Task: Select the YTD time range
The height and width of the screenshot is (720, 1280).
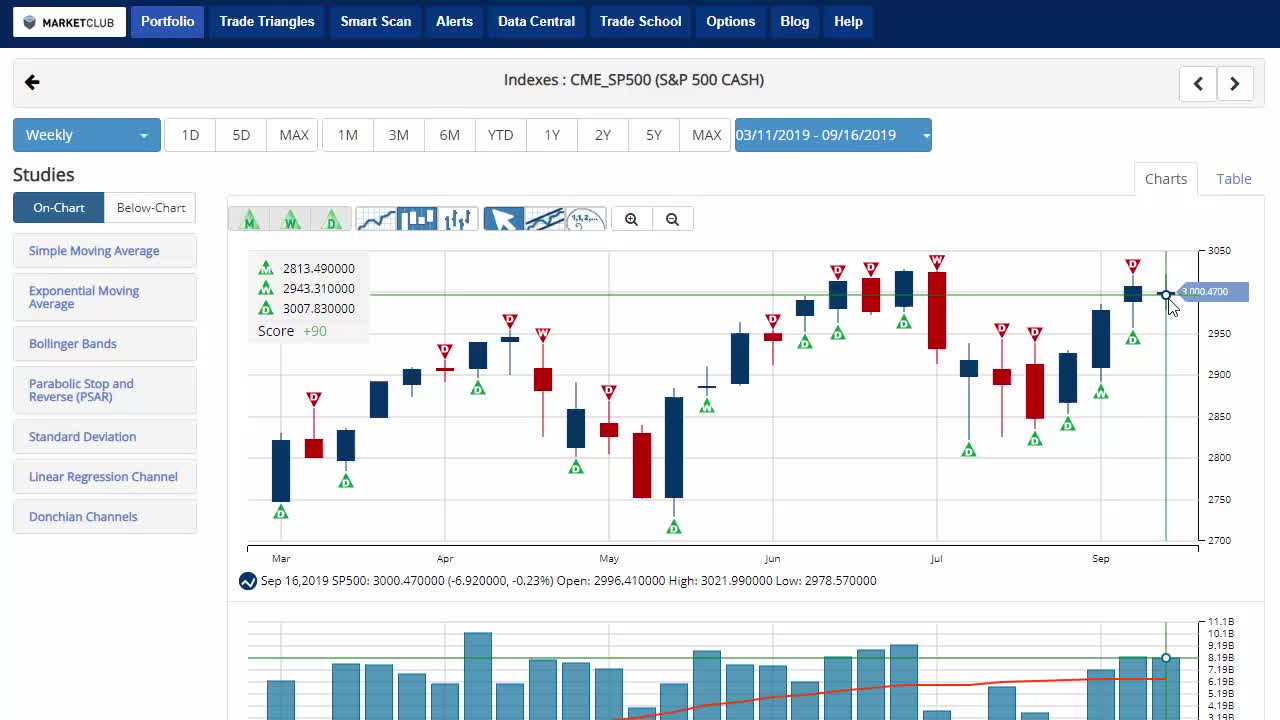Action: click(x=501, y=135)
